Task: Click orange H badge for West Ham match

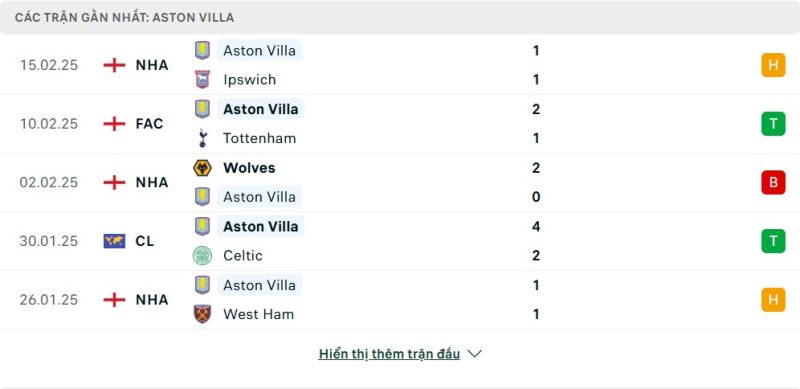Action: coord(773,300)
